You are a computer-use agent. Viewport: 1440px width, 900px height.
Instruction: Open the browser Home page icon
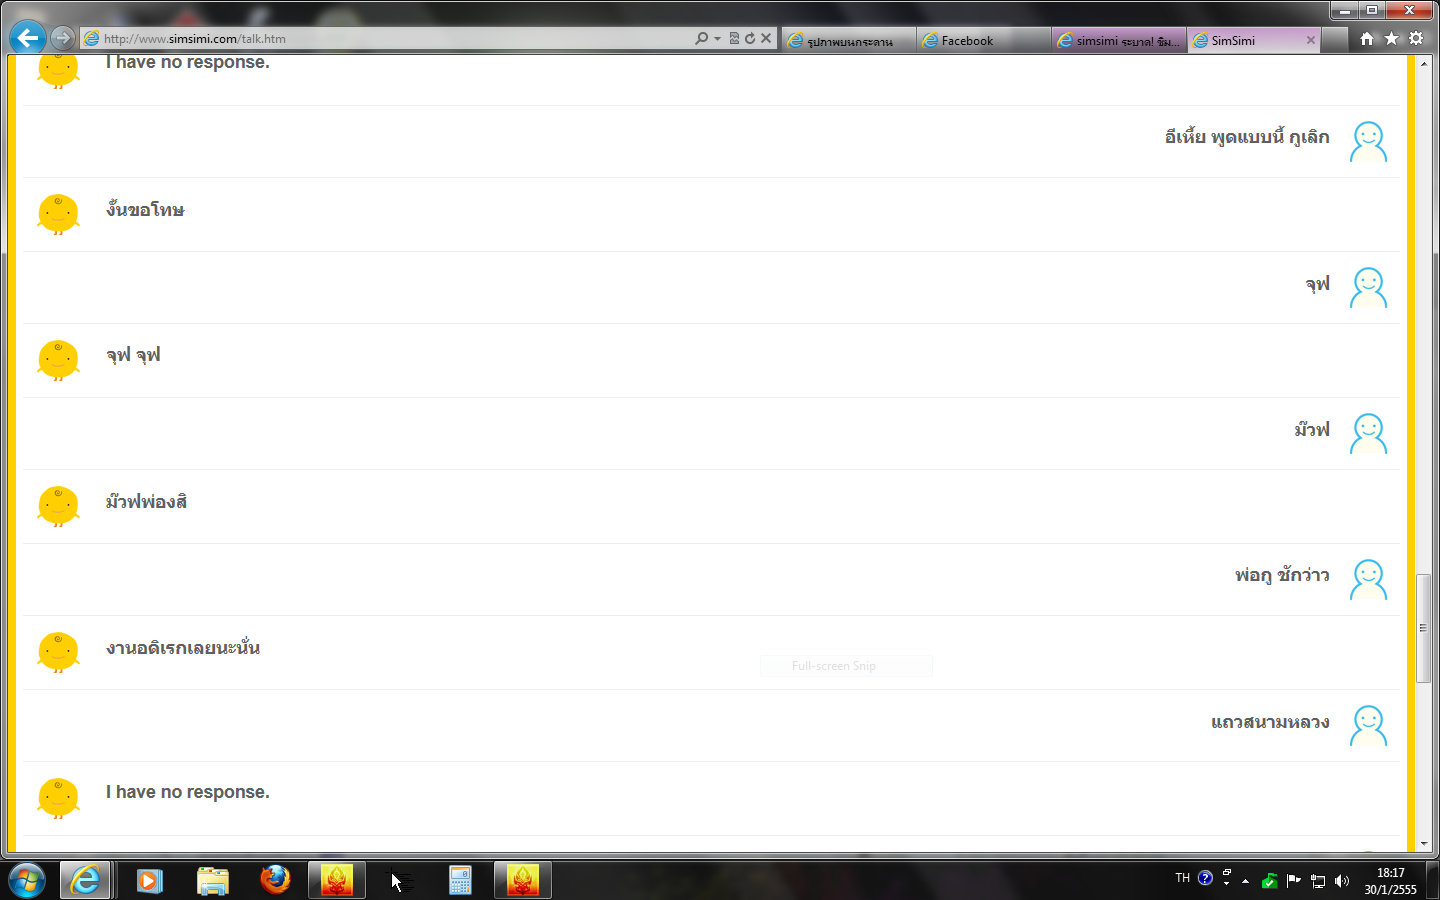(x=1367, y=38)
